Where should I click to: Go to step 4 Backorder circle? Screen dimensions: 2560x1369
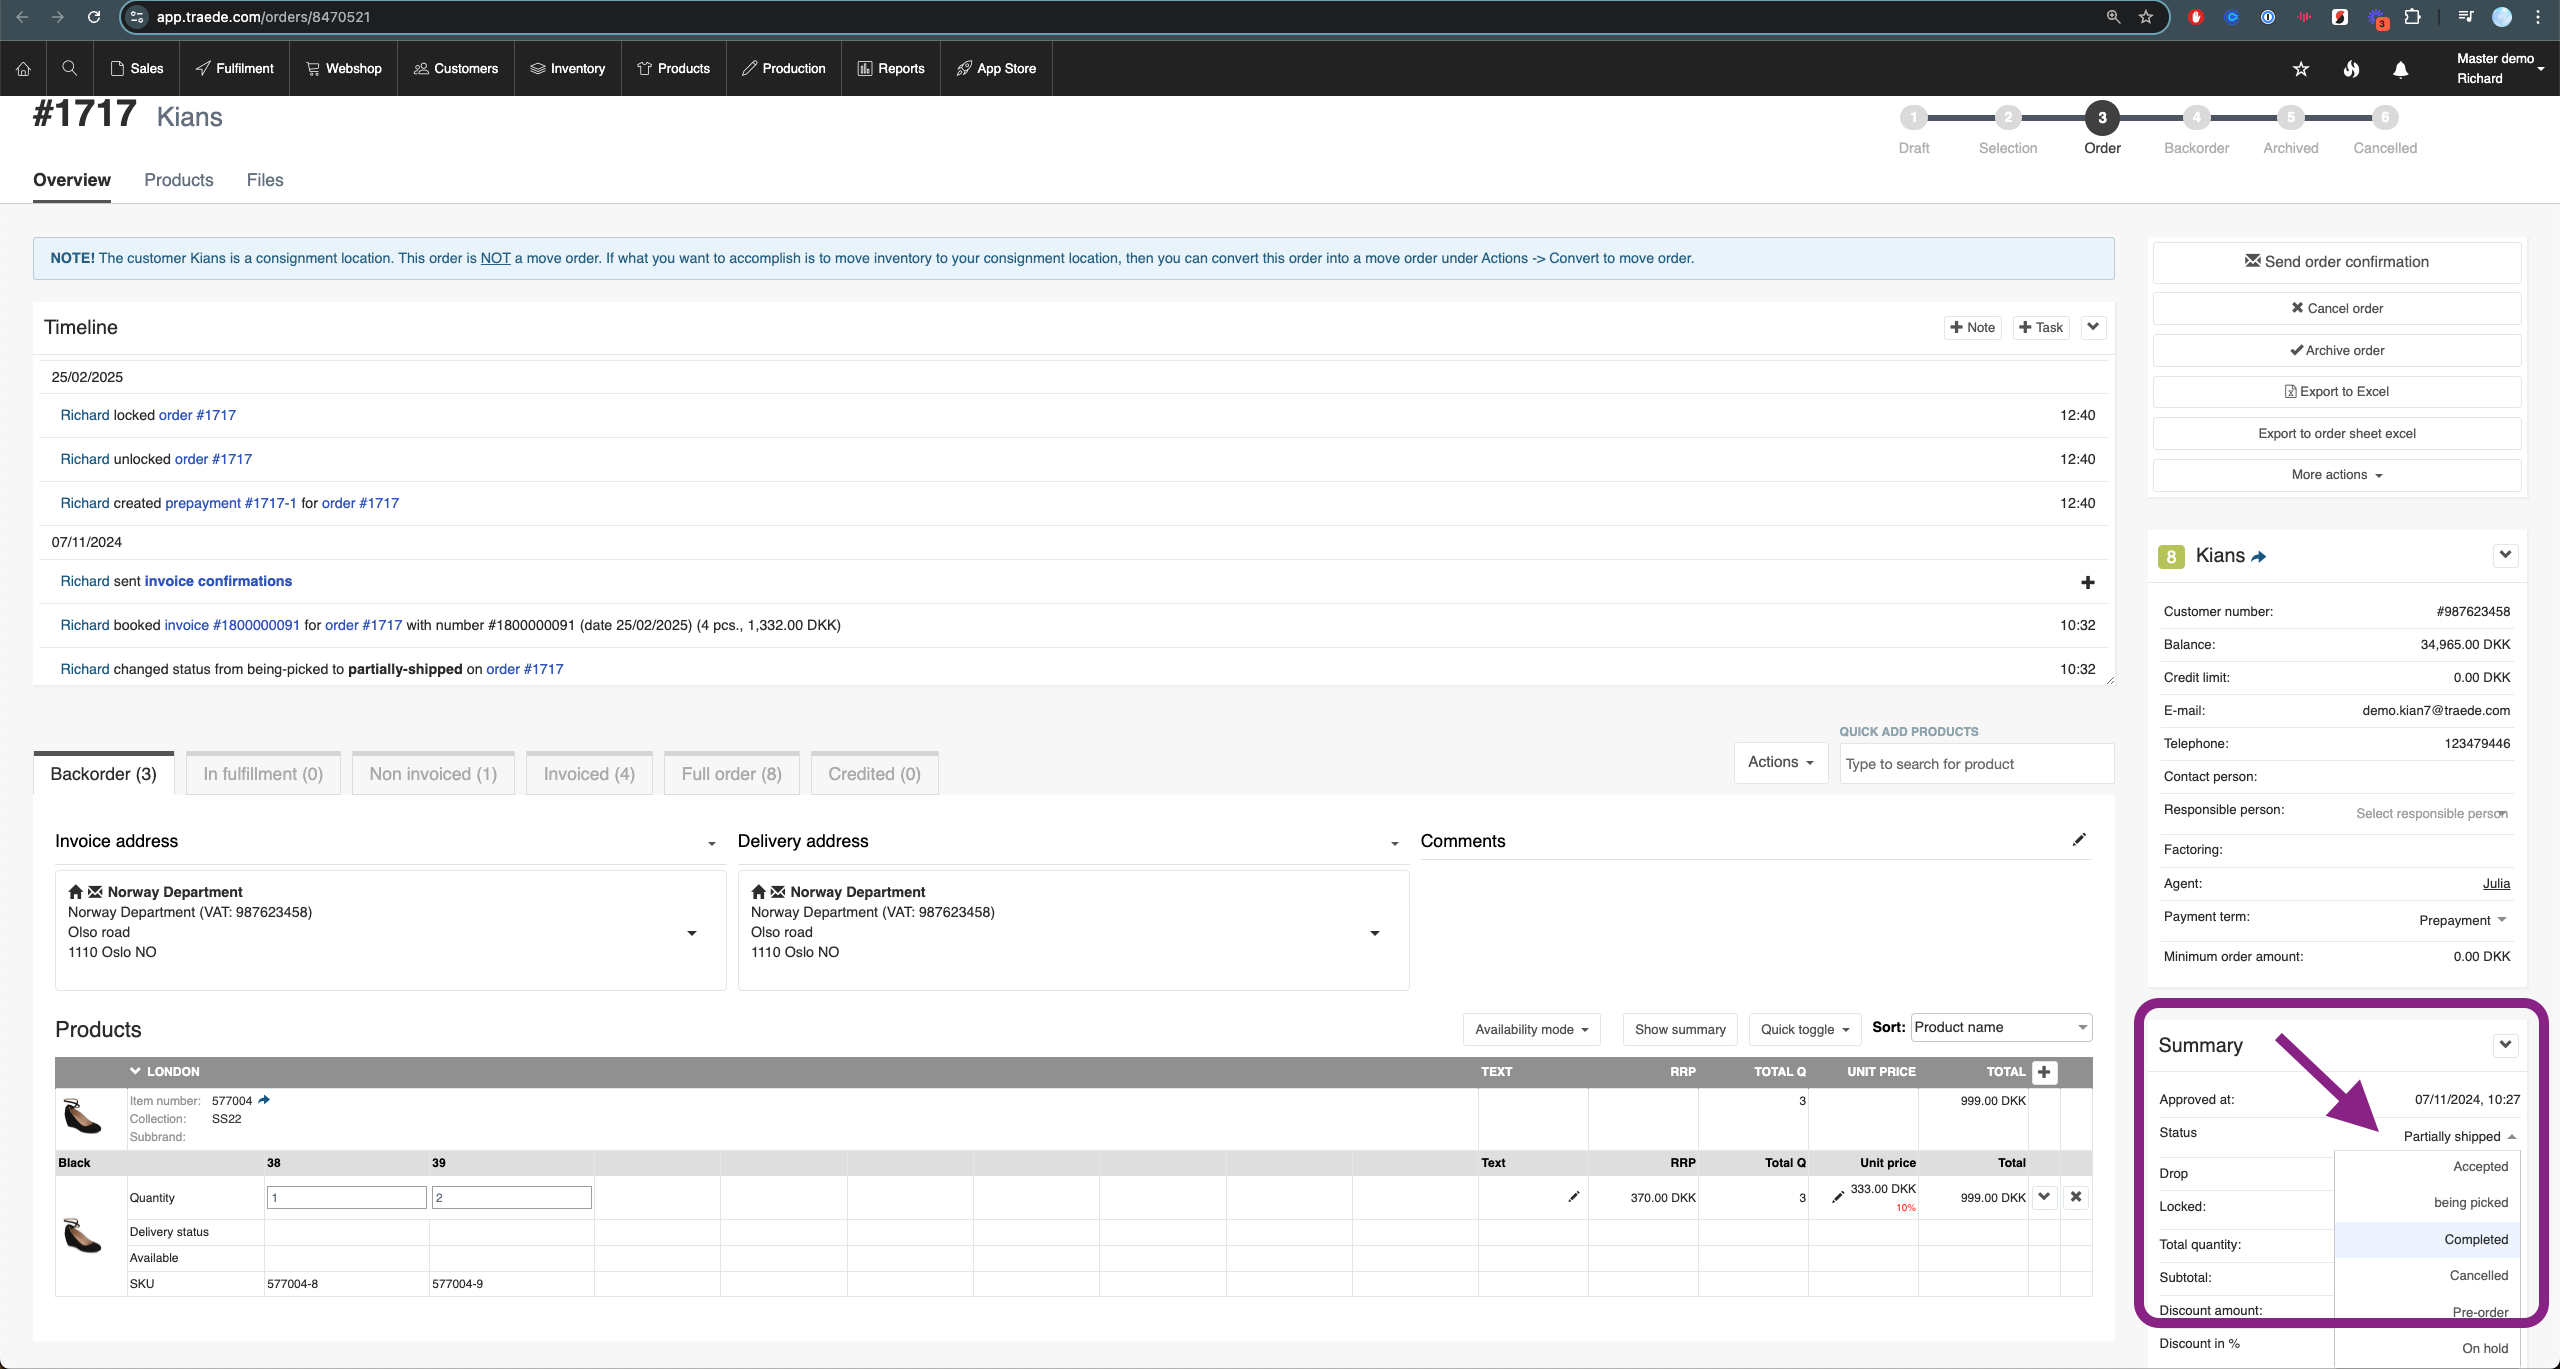[x=2196, y=117]
